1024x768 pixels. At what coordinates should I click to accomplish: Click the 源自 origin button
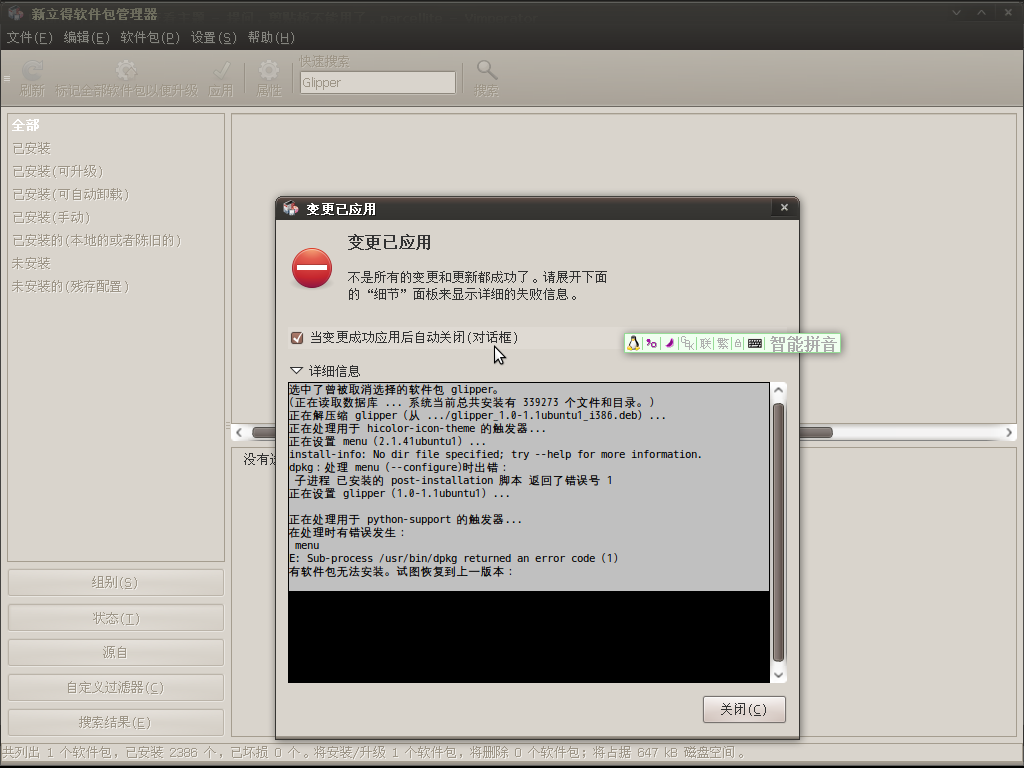click(116, 652)
